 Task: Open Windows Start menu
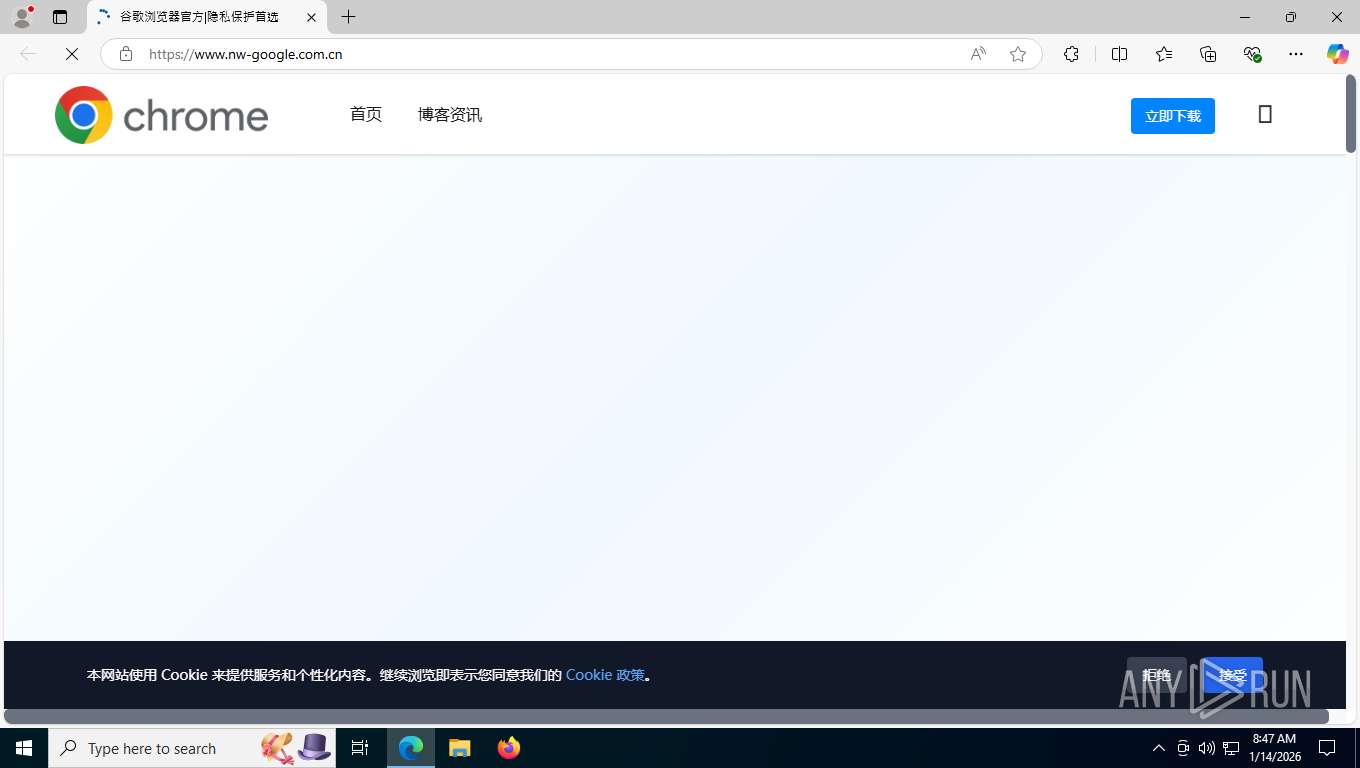[x=24, y=748]
